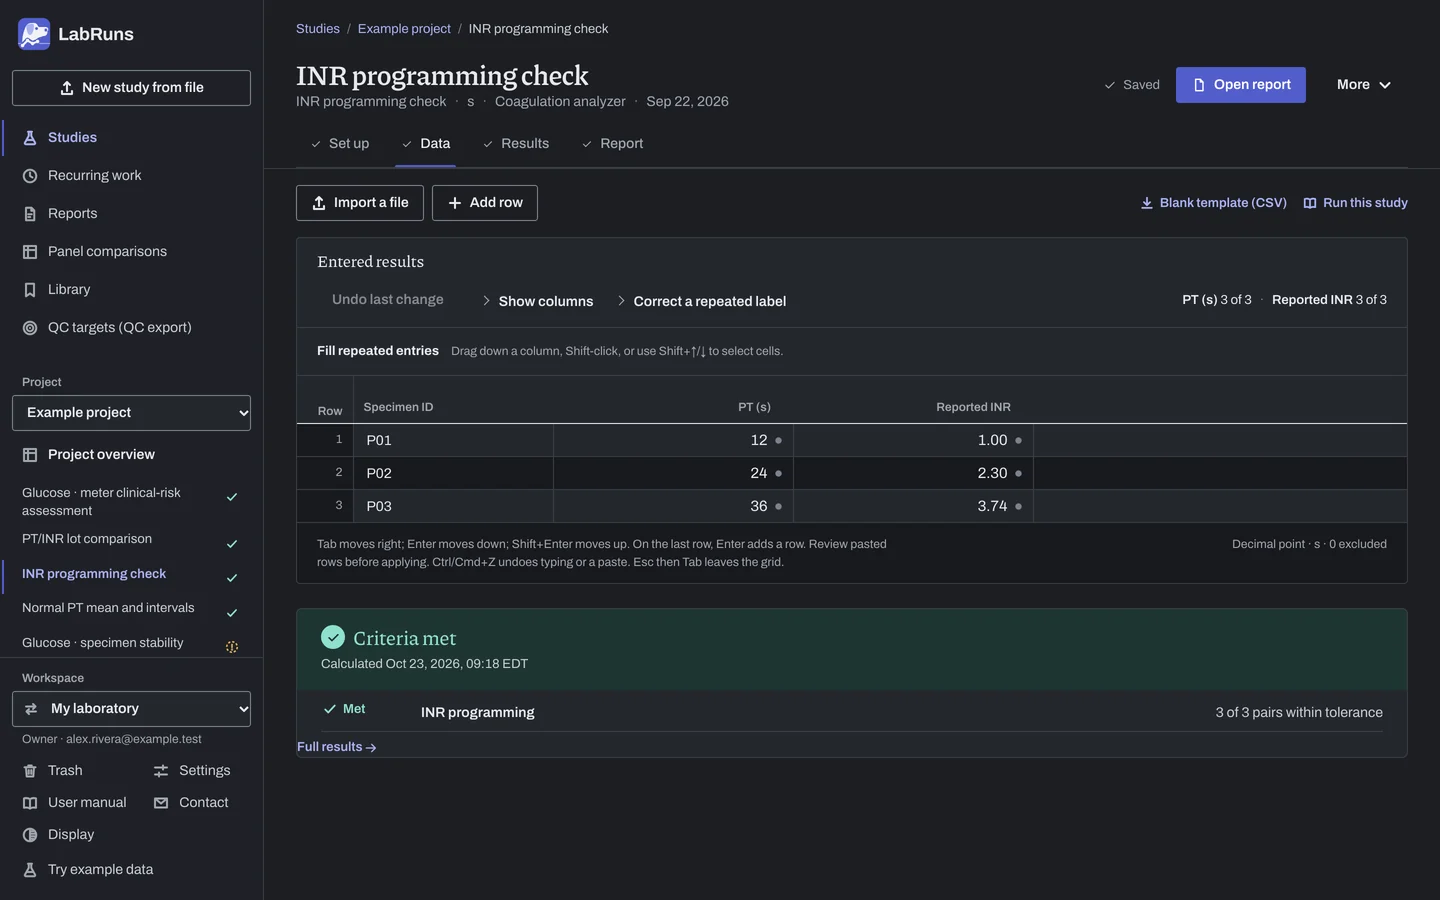Click New study from file

point(131,88)
